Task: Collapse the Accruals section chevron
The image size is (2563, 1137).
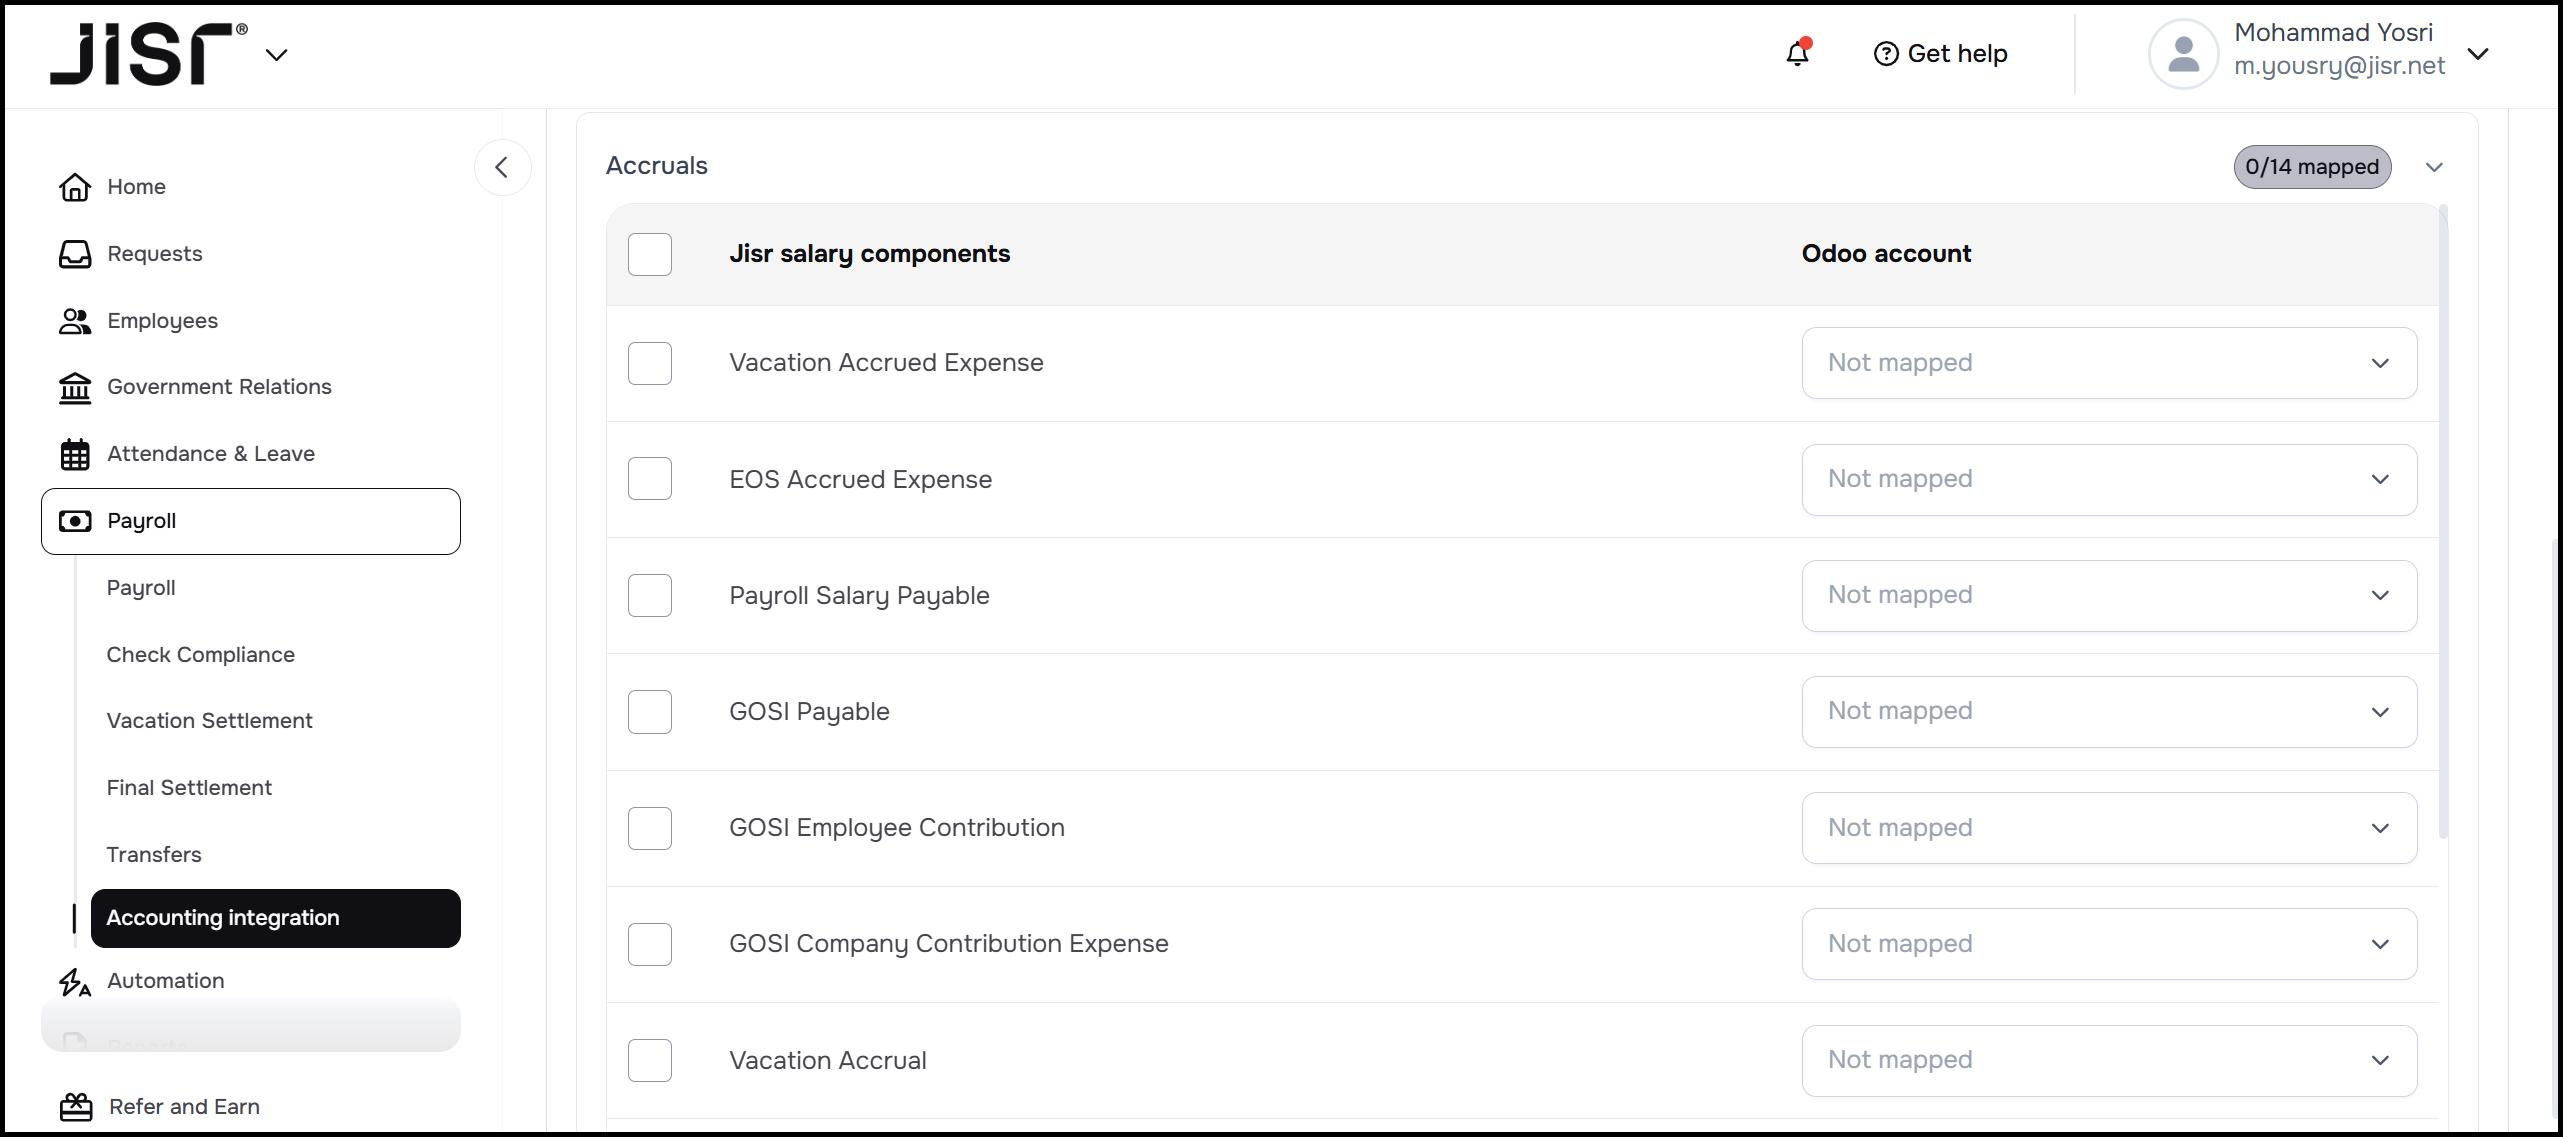Action: pos(2434,167)
